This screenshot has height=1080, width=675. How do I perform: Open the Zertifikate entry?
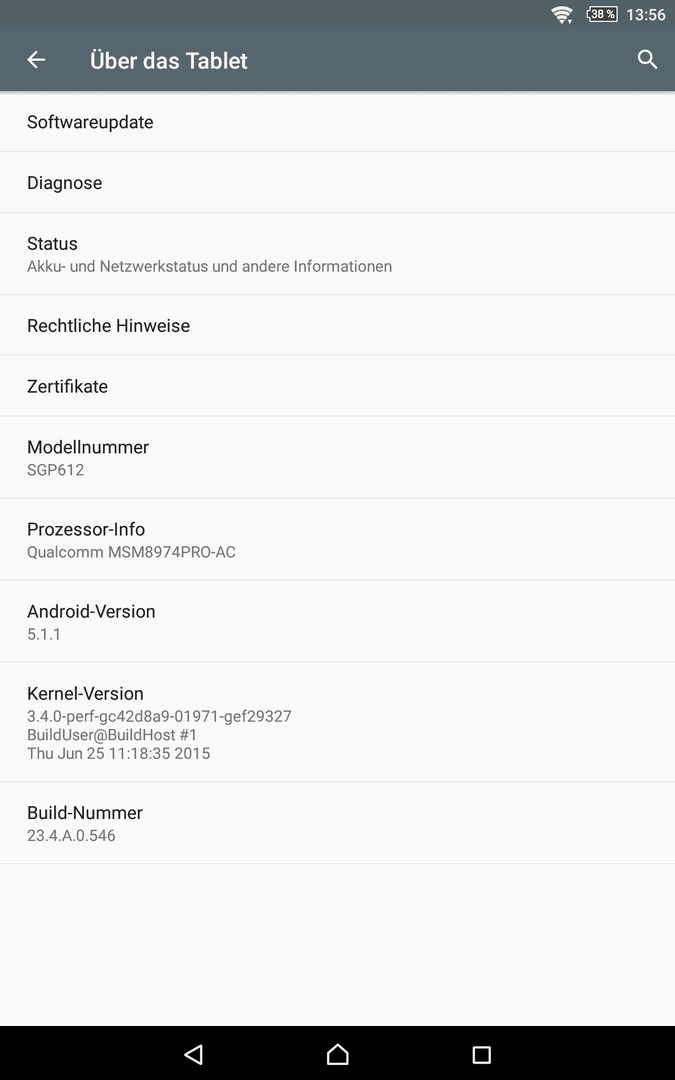338,386
